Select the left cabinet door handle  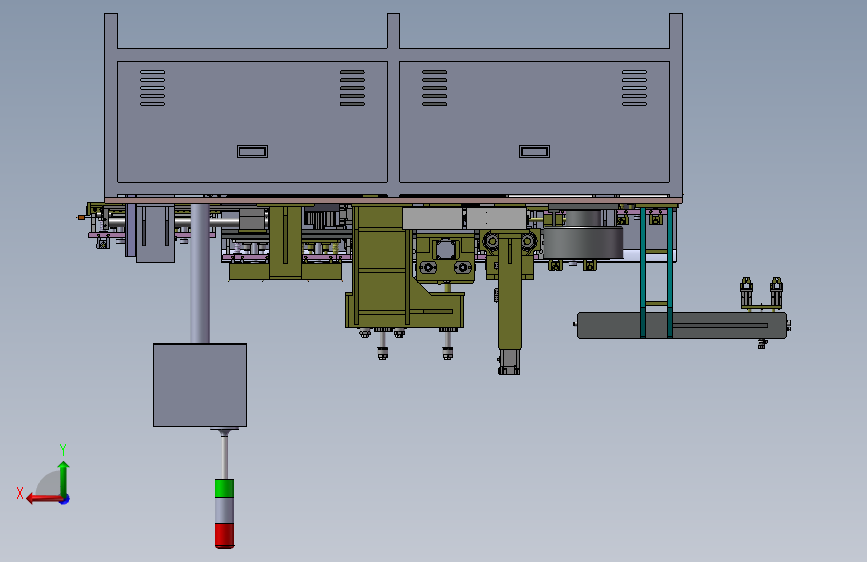pos(253,152)
